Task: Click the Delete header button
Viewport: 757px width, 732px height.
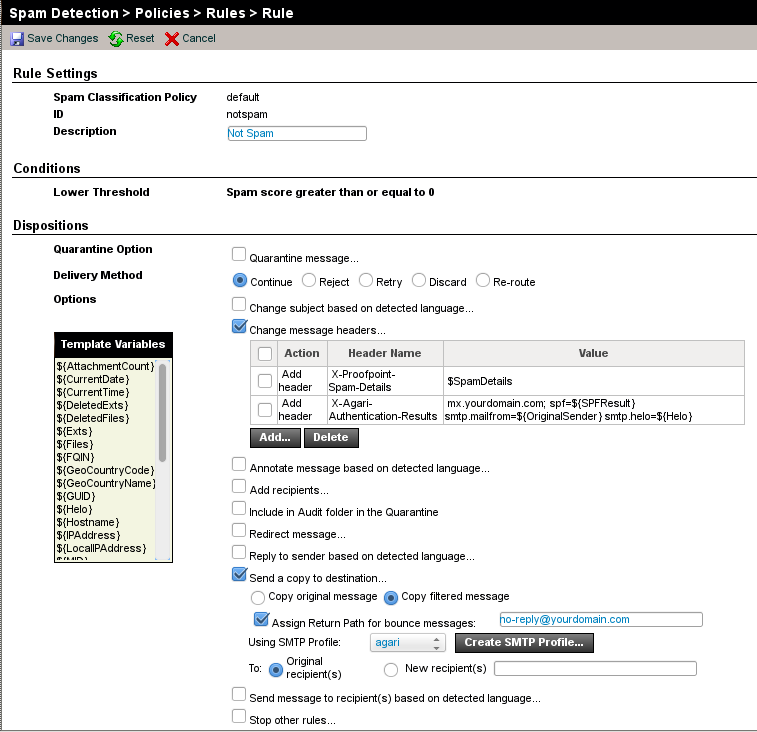Action: [331, 437]
